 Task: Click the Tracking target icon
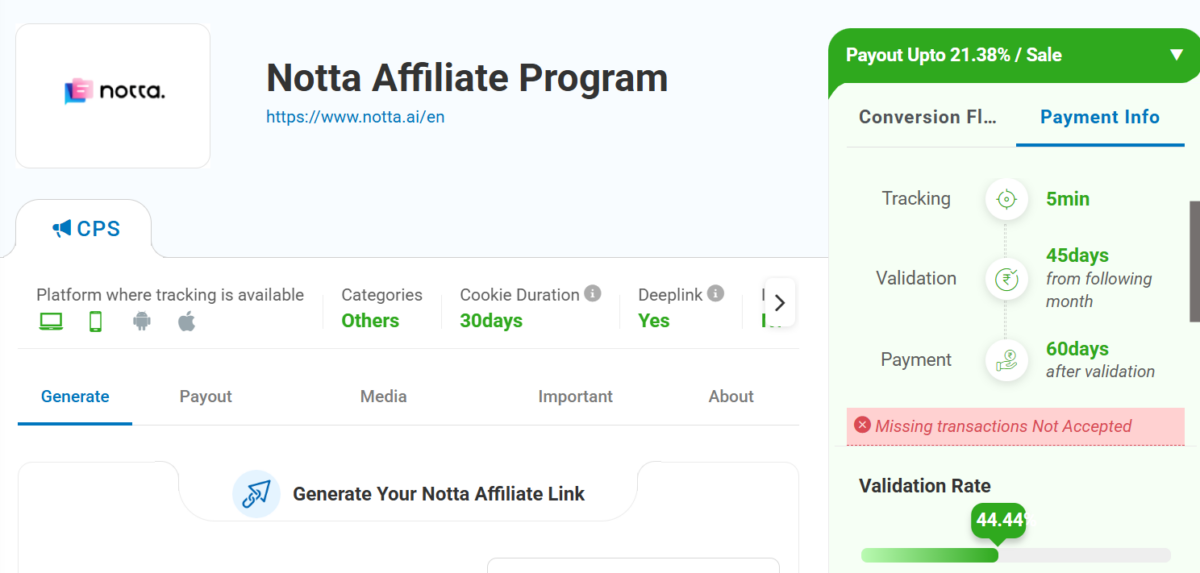coord(1006,199)
